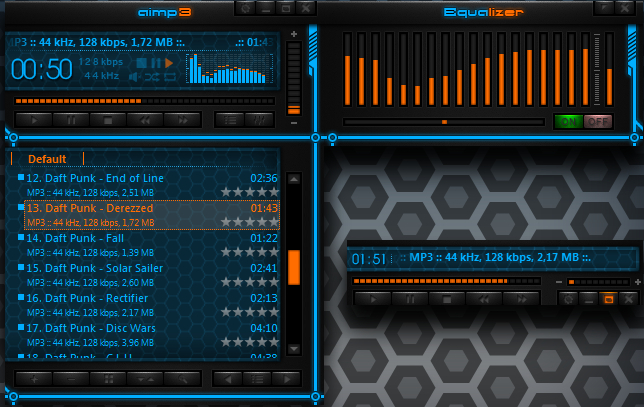Go to next playlist with right arrow

point(287,379)
